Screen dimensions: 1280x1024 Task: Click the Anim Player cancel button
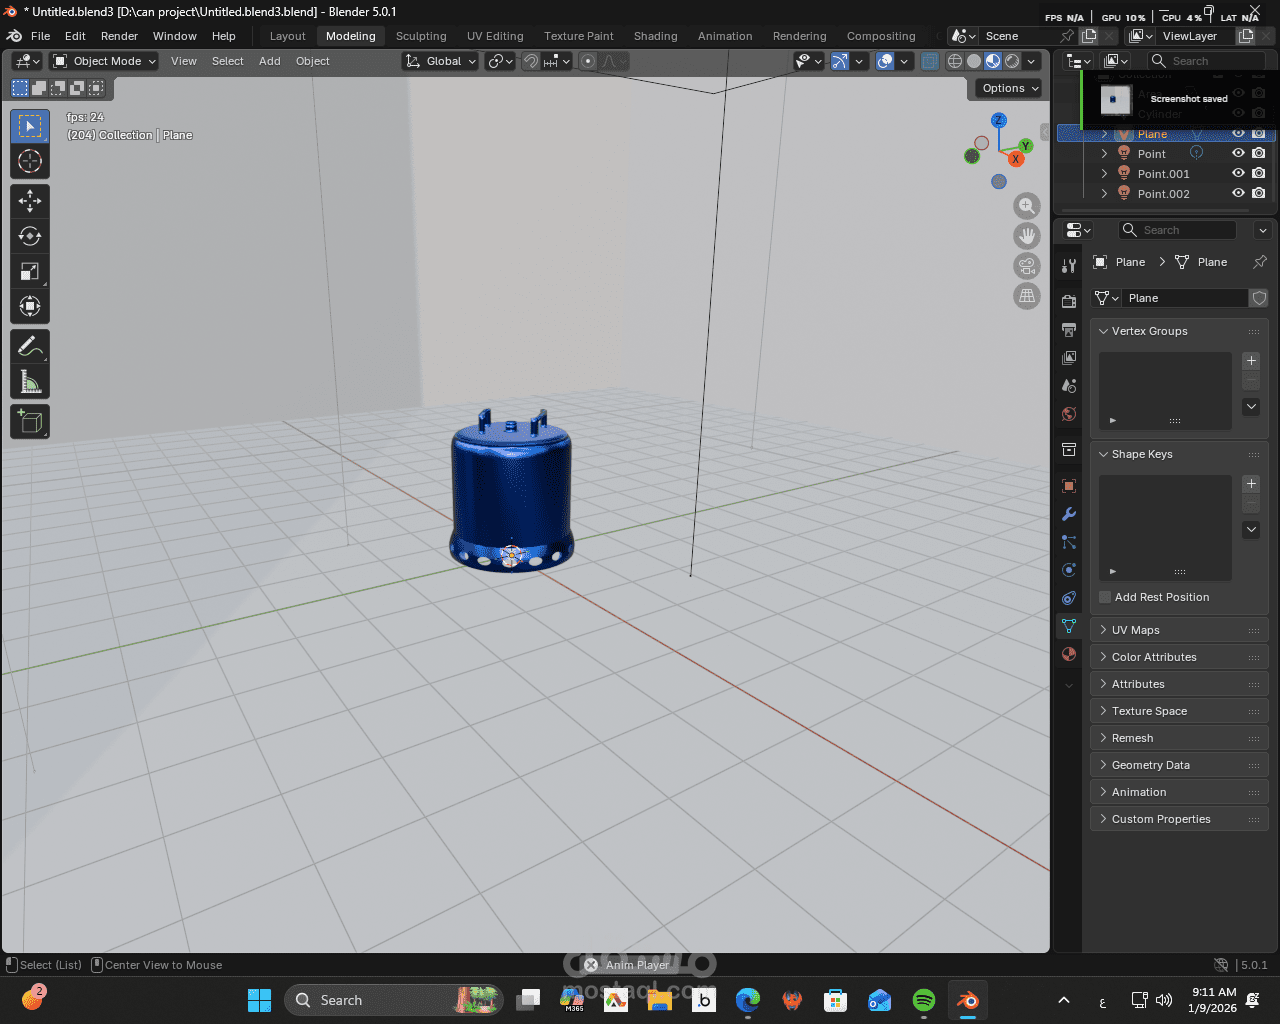591,965
